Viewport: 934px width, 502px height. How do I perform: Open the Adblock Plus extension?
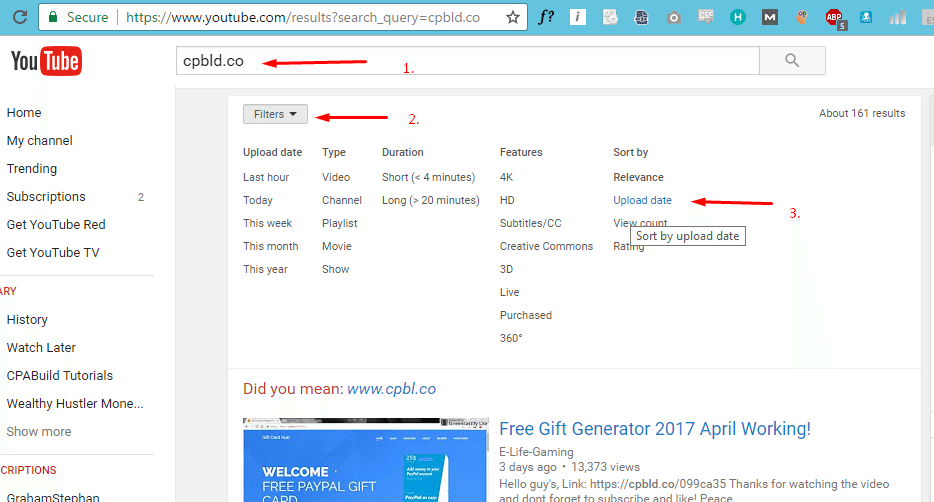point(835,18)
